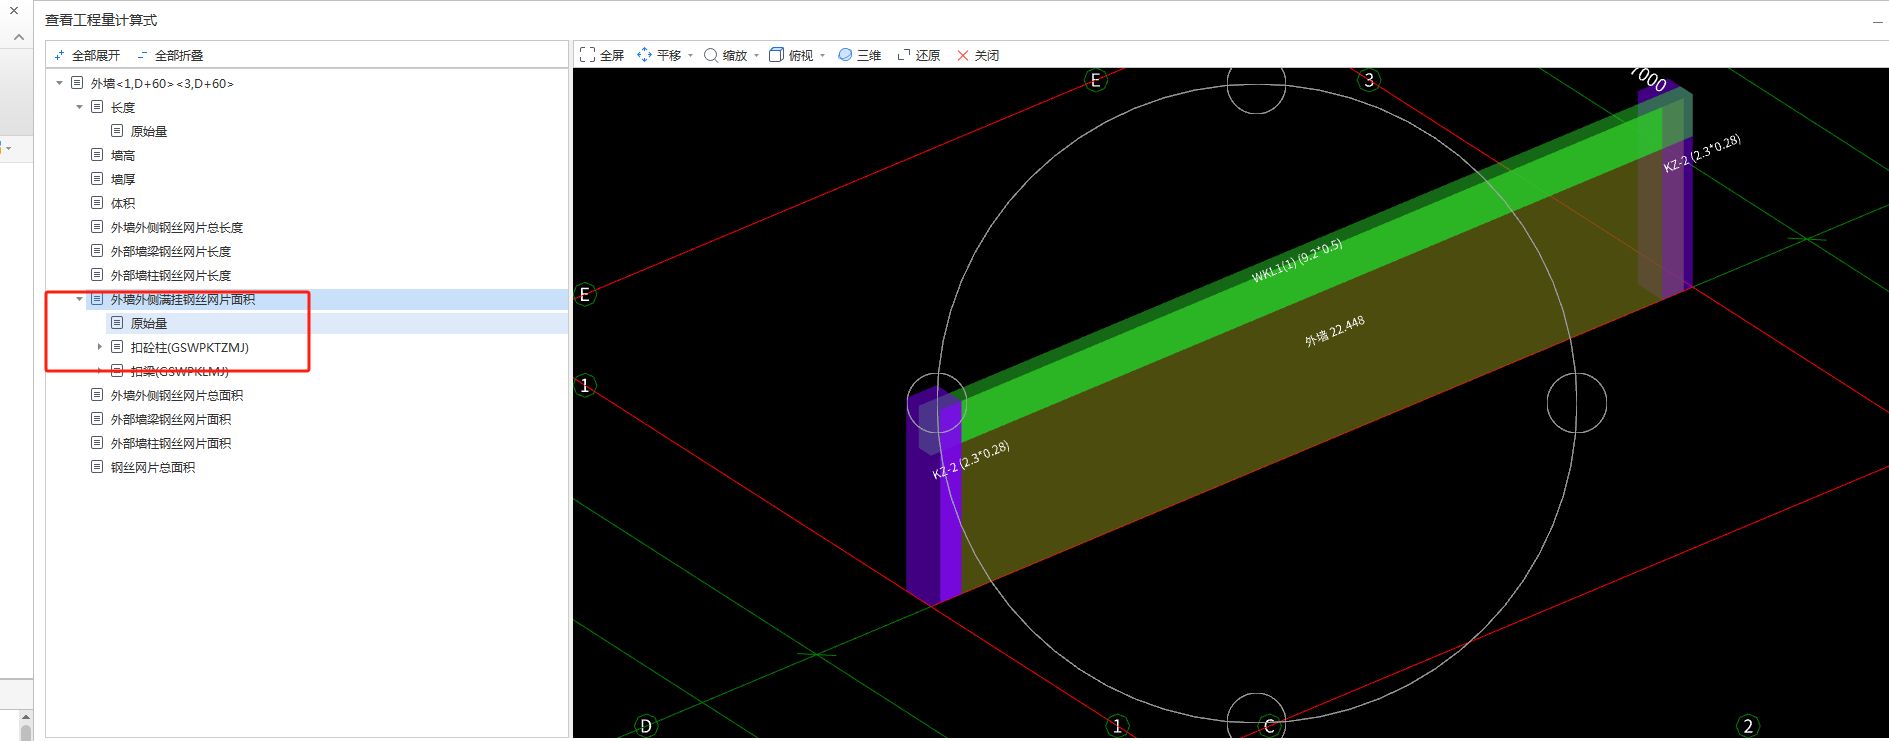The height and width of the screenshot is (741, 1889).
Task: Select 外墙外侧满挂钢丝网片面积 item
Action: (183, 299)
